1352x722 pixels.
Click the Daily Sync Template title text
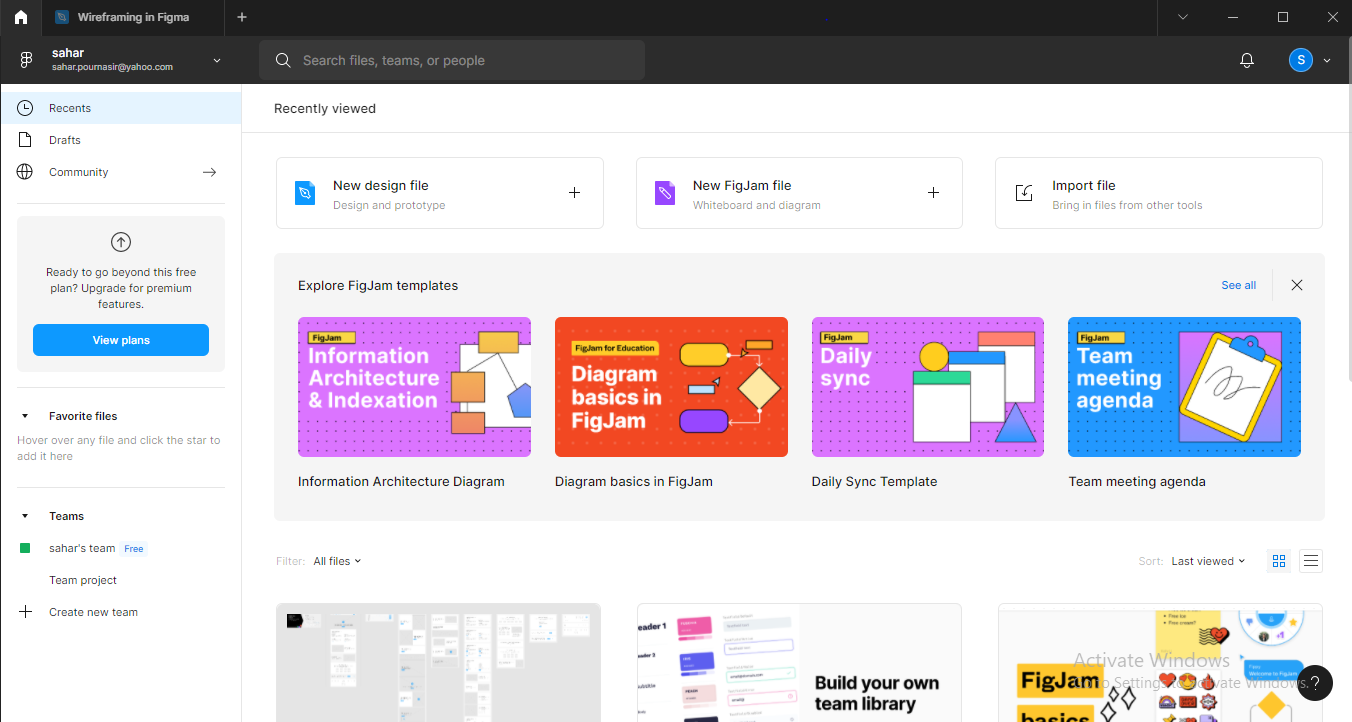pyautogui.click(x=874, y=481)
